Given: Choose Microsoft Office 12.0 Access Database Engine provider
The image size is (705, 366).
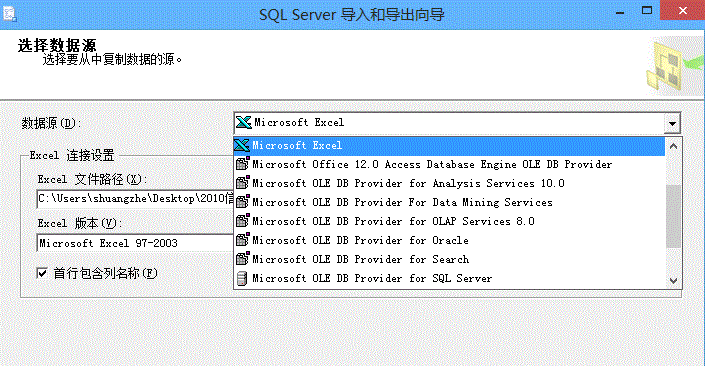Looking at the screenshot, I should coord(449,165).
